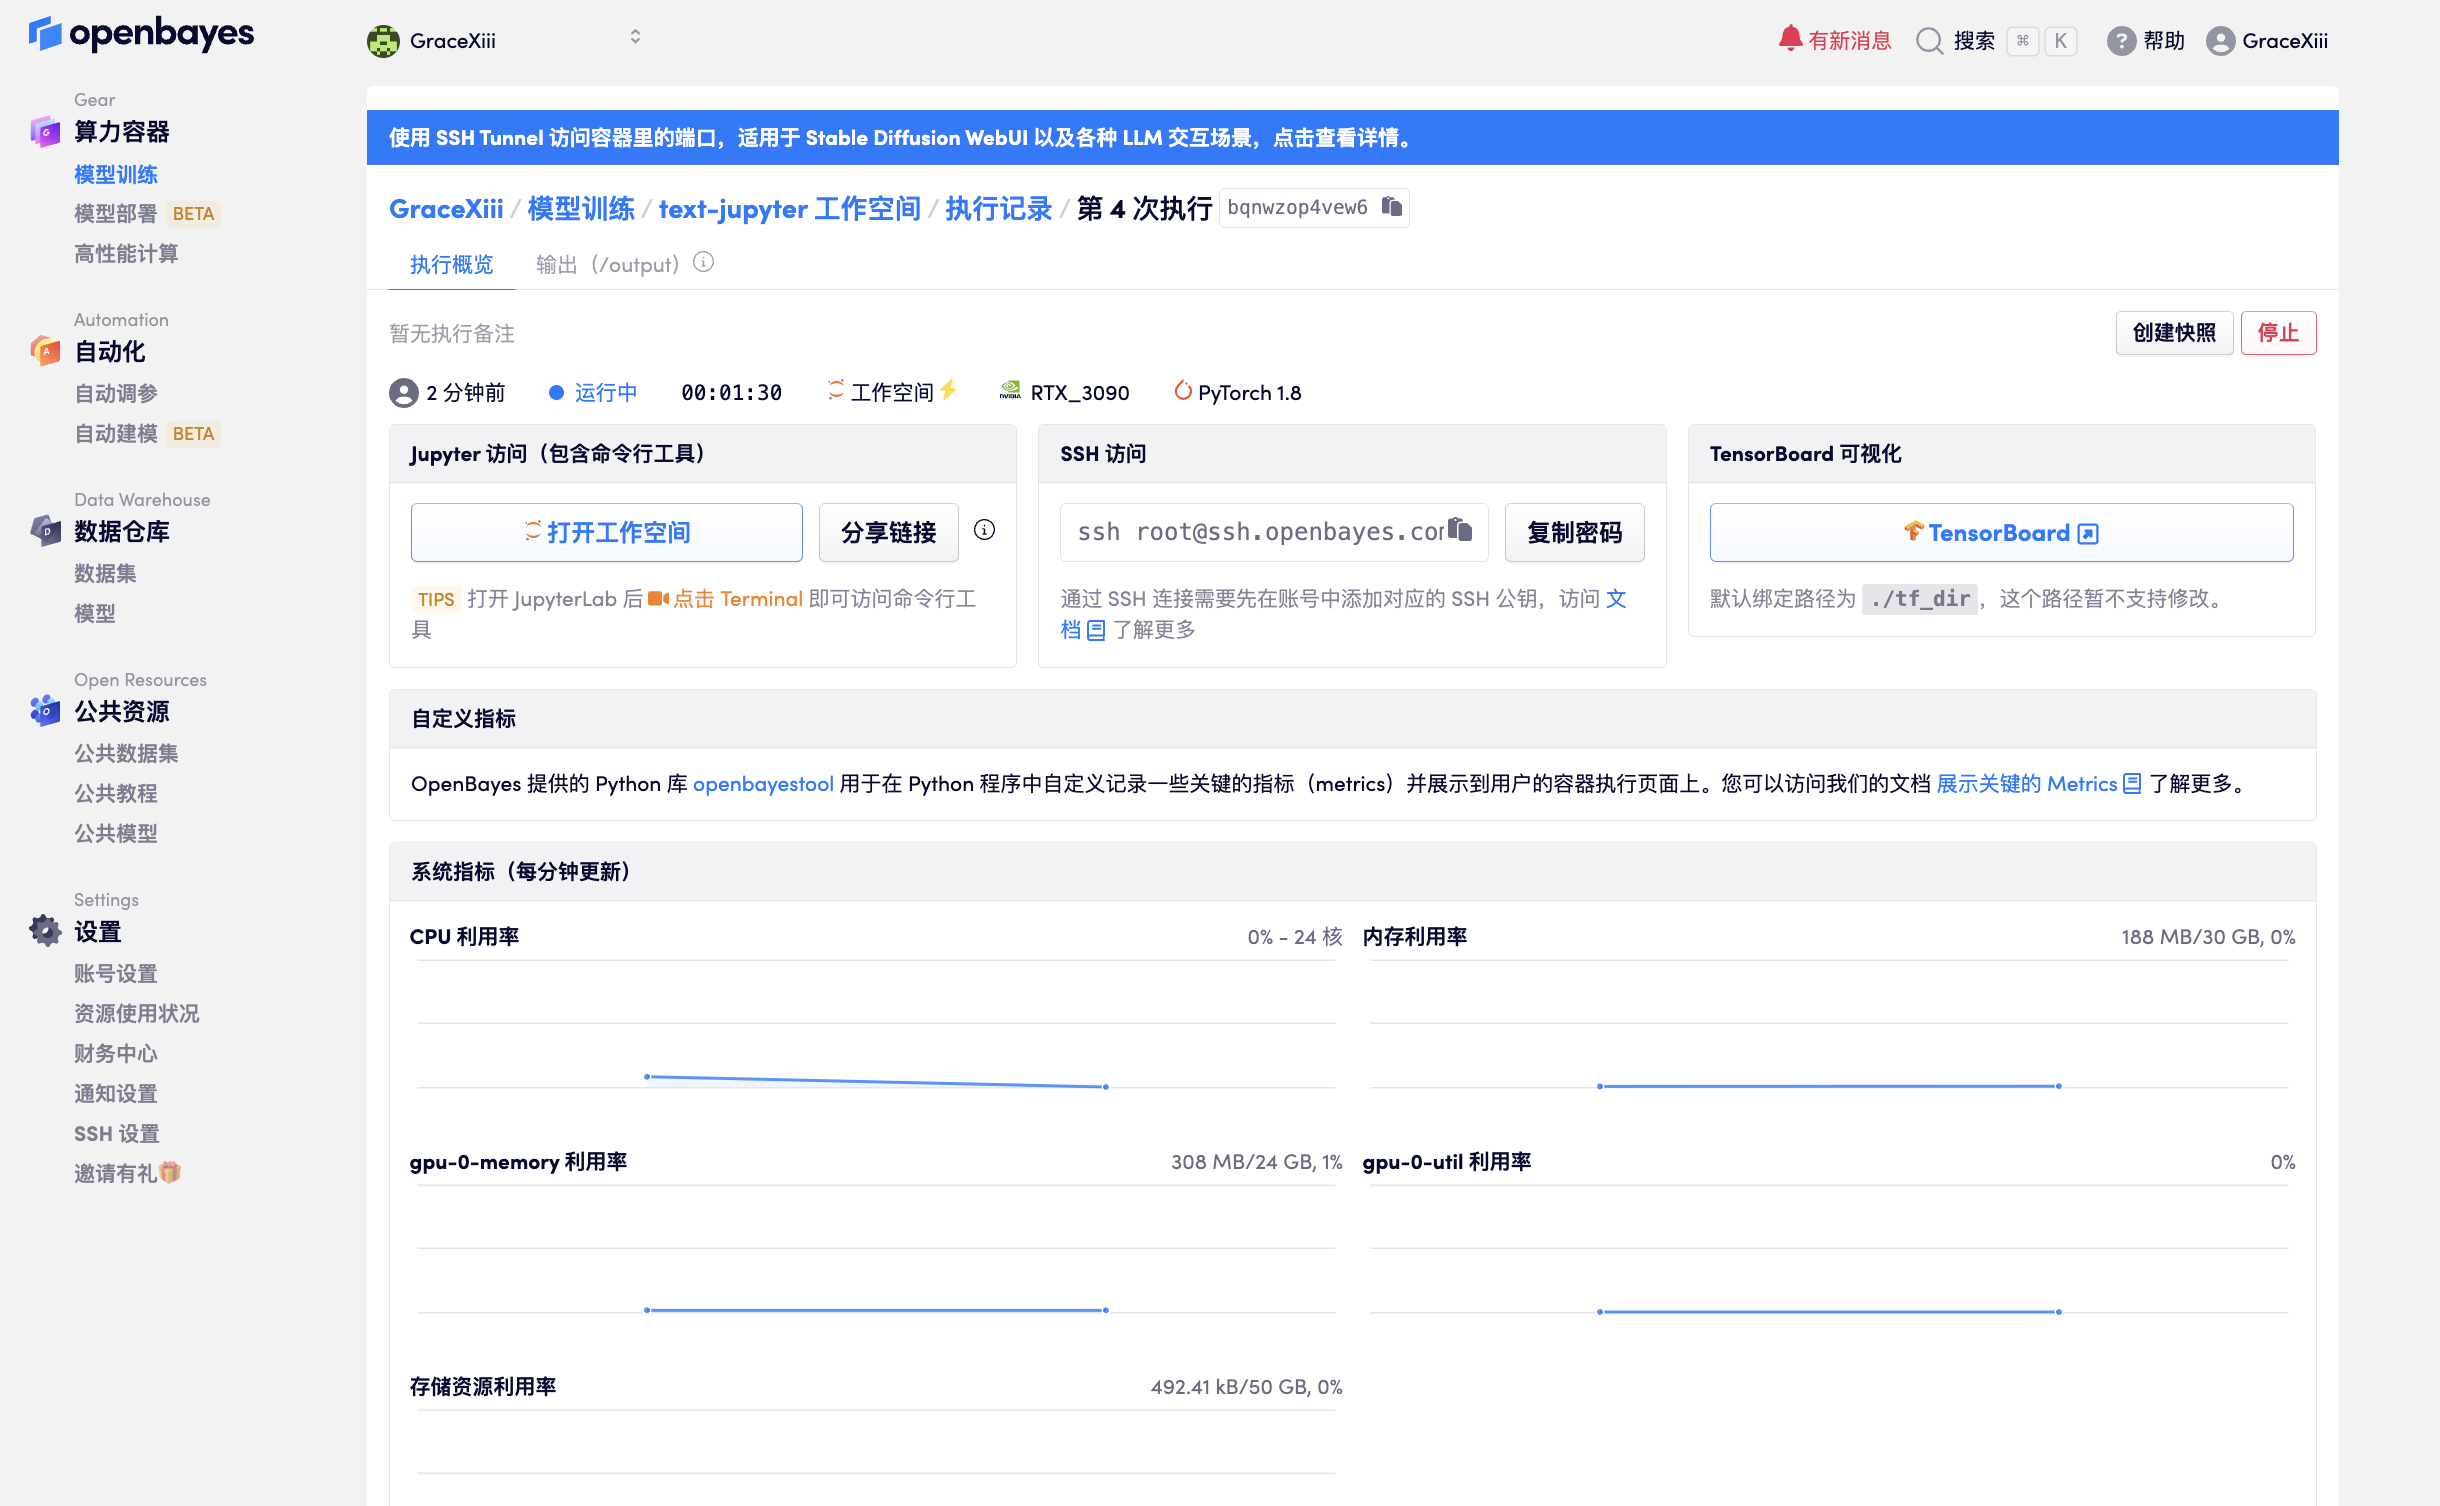This screenshot has height=1506, width=2440.
Task: Select the 执行概览 tab
Action: pyautogui.click(x=452, y=265)
